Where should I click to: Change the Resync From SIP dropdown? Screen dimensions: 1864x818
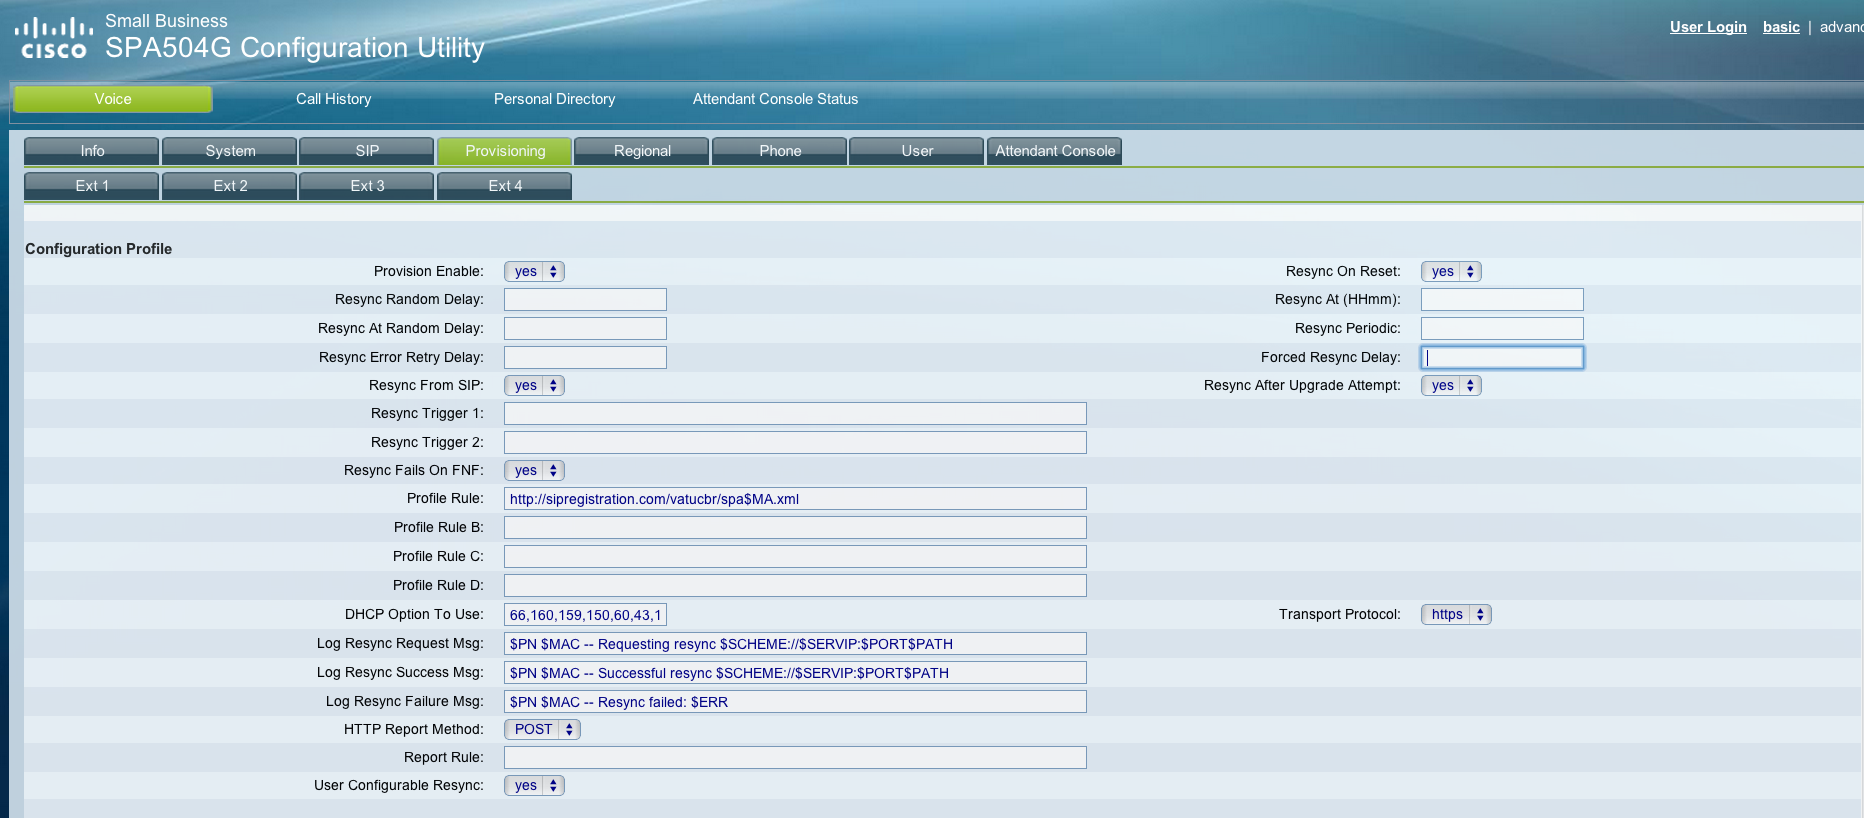534,385
